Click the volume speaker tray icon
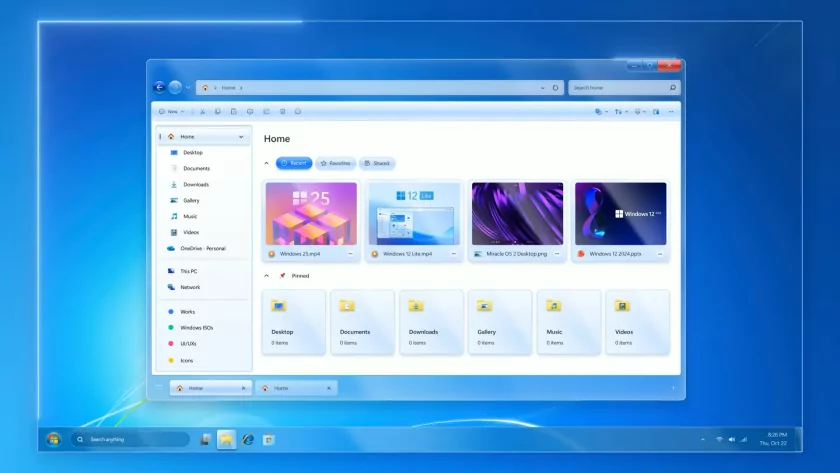The image size is (840, 473). pos(731,440)
